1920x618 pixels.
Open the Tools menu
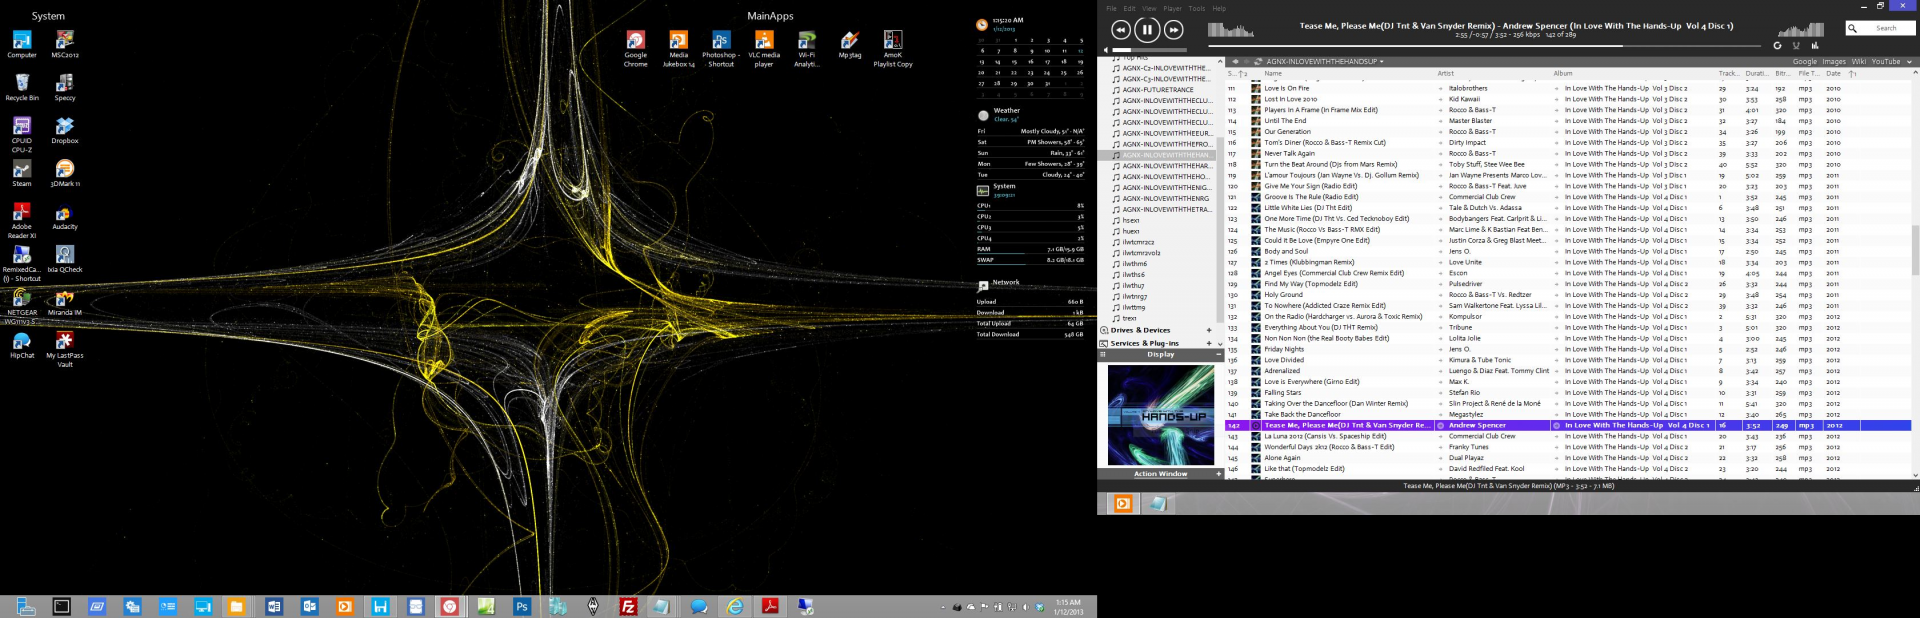pyautogui.click(x=1196, y=8)
